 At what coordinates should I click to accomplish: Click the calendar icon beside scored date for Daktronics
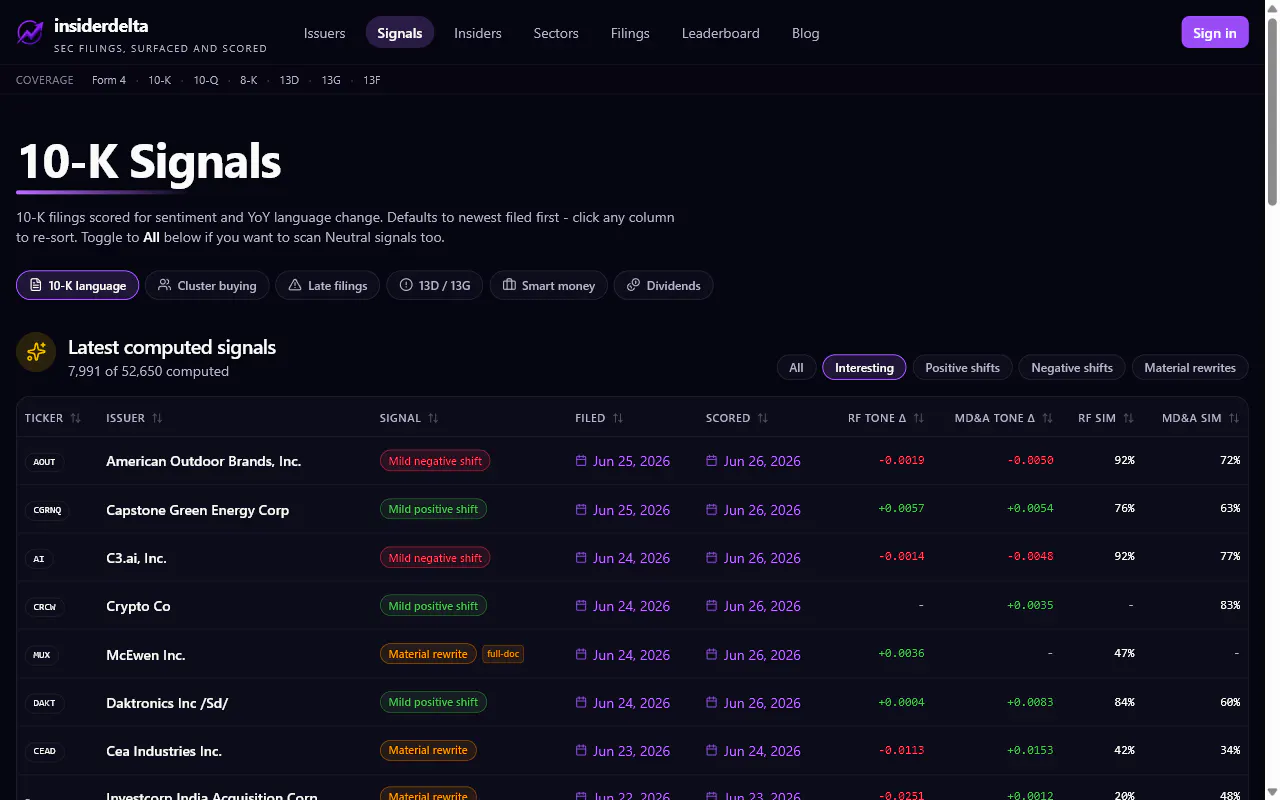coord(712,703)
